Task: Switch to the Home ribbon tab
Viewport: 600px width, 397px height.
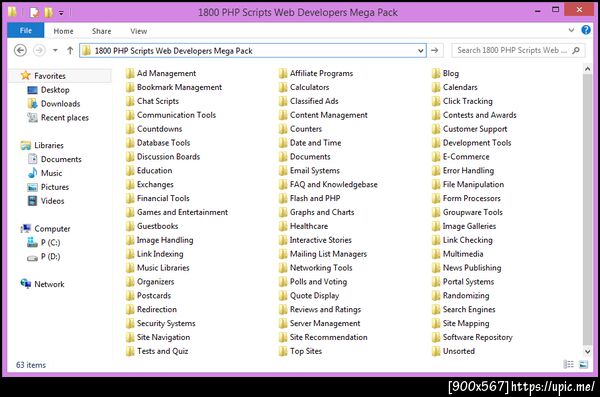Action: (64, 31)
